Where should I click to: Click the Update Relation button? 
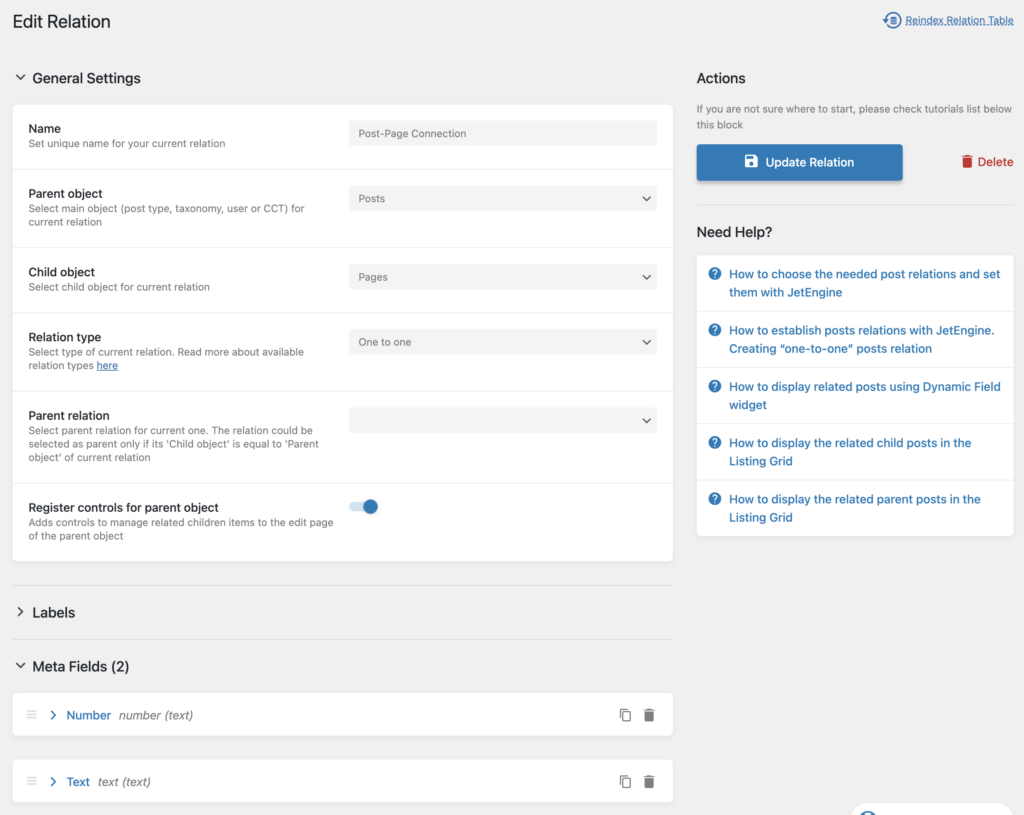[799, 161]
